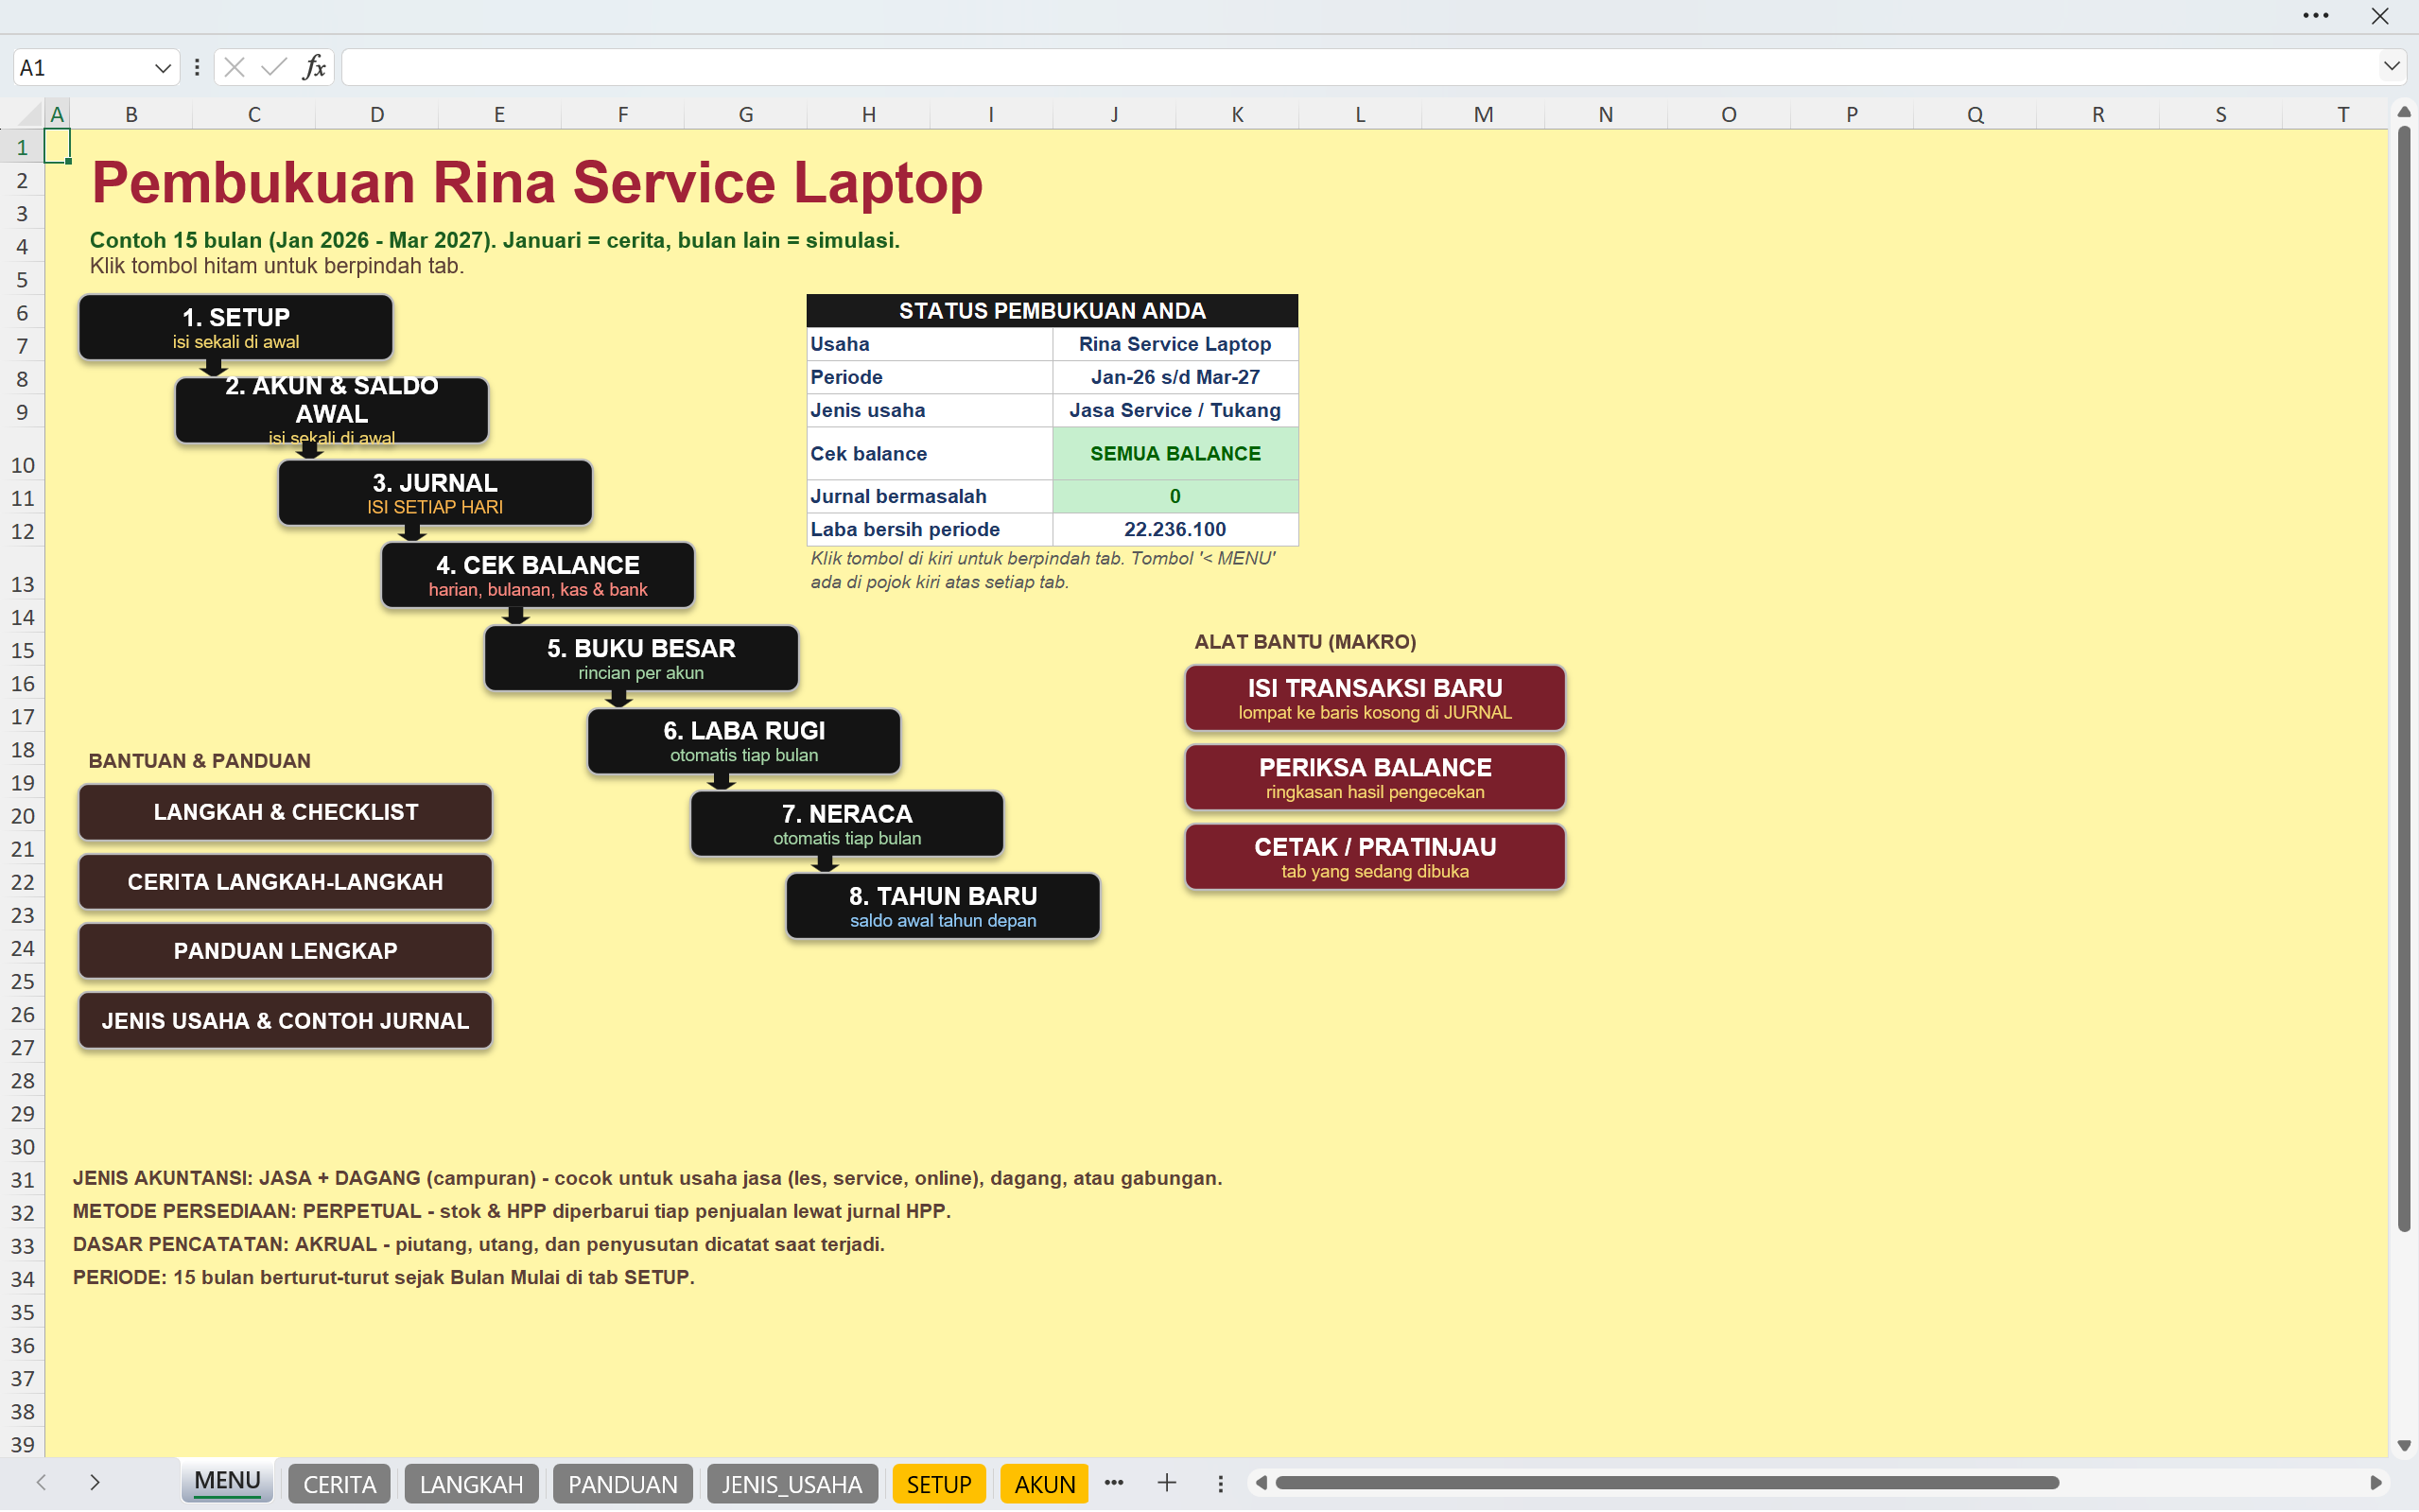Switch to the LANGKAH sheet tab
2419x1512 pixels.
(x=471, y=1484)
